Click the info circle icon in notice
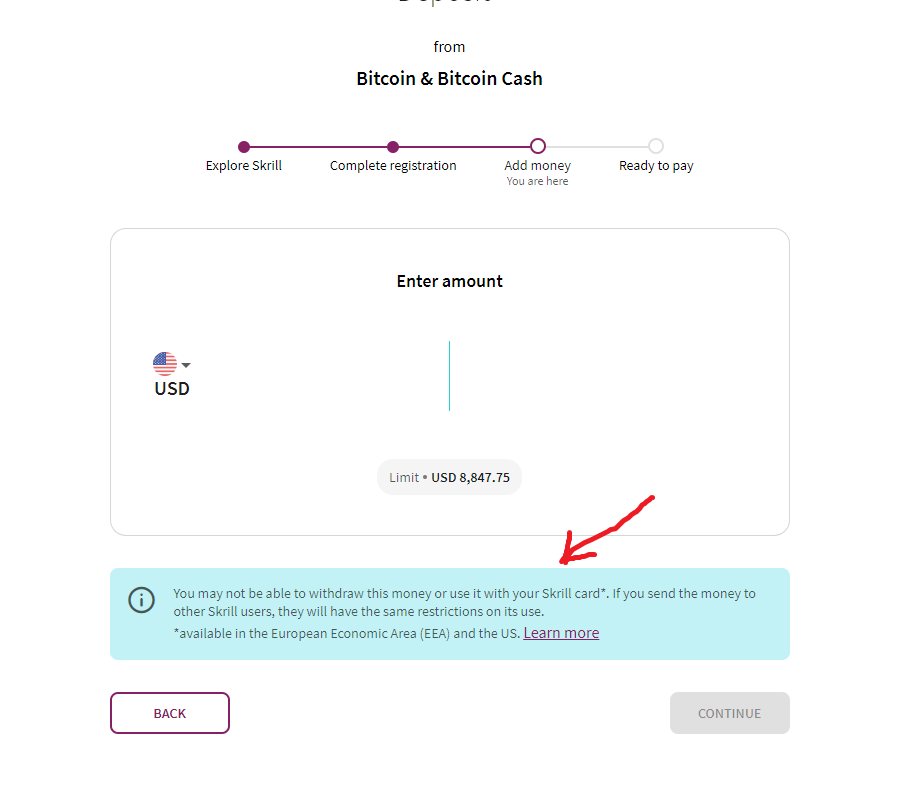 coord(141,600)
